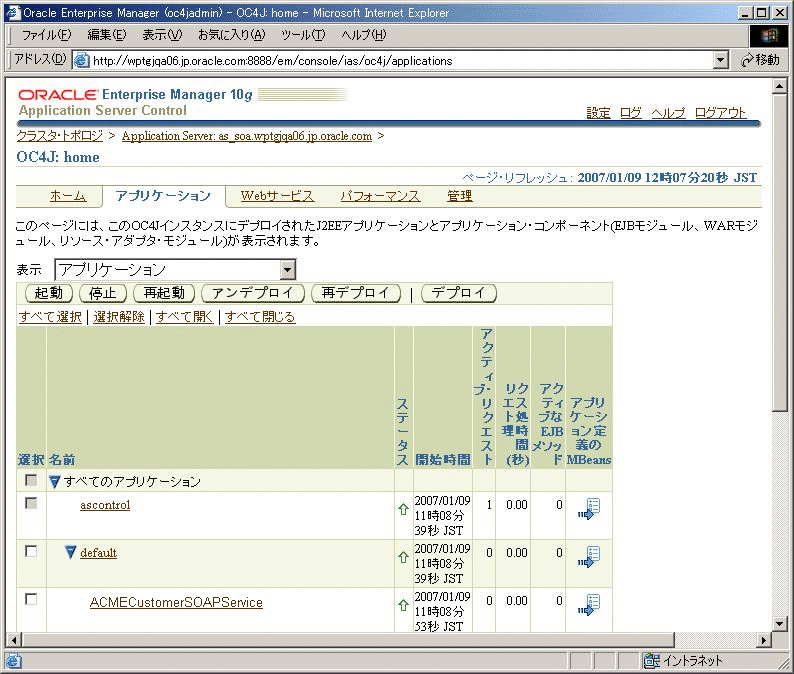Click the vertical scrollbar down arrow
The width and height of the screenshot is (794, 674).
point(779,624)
